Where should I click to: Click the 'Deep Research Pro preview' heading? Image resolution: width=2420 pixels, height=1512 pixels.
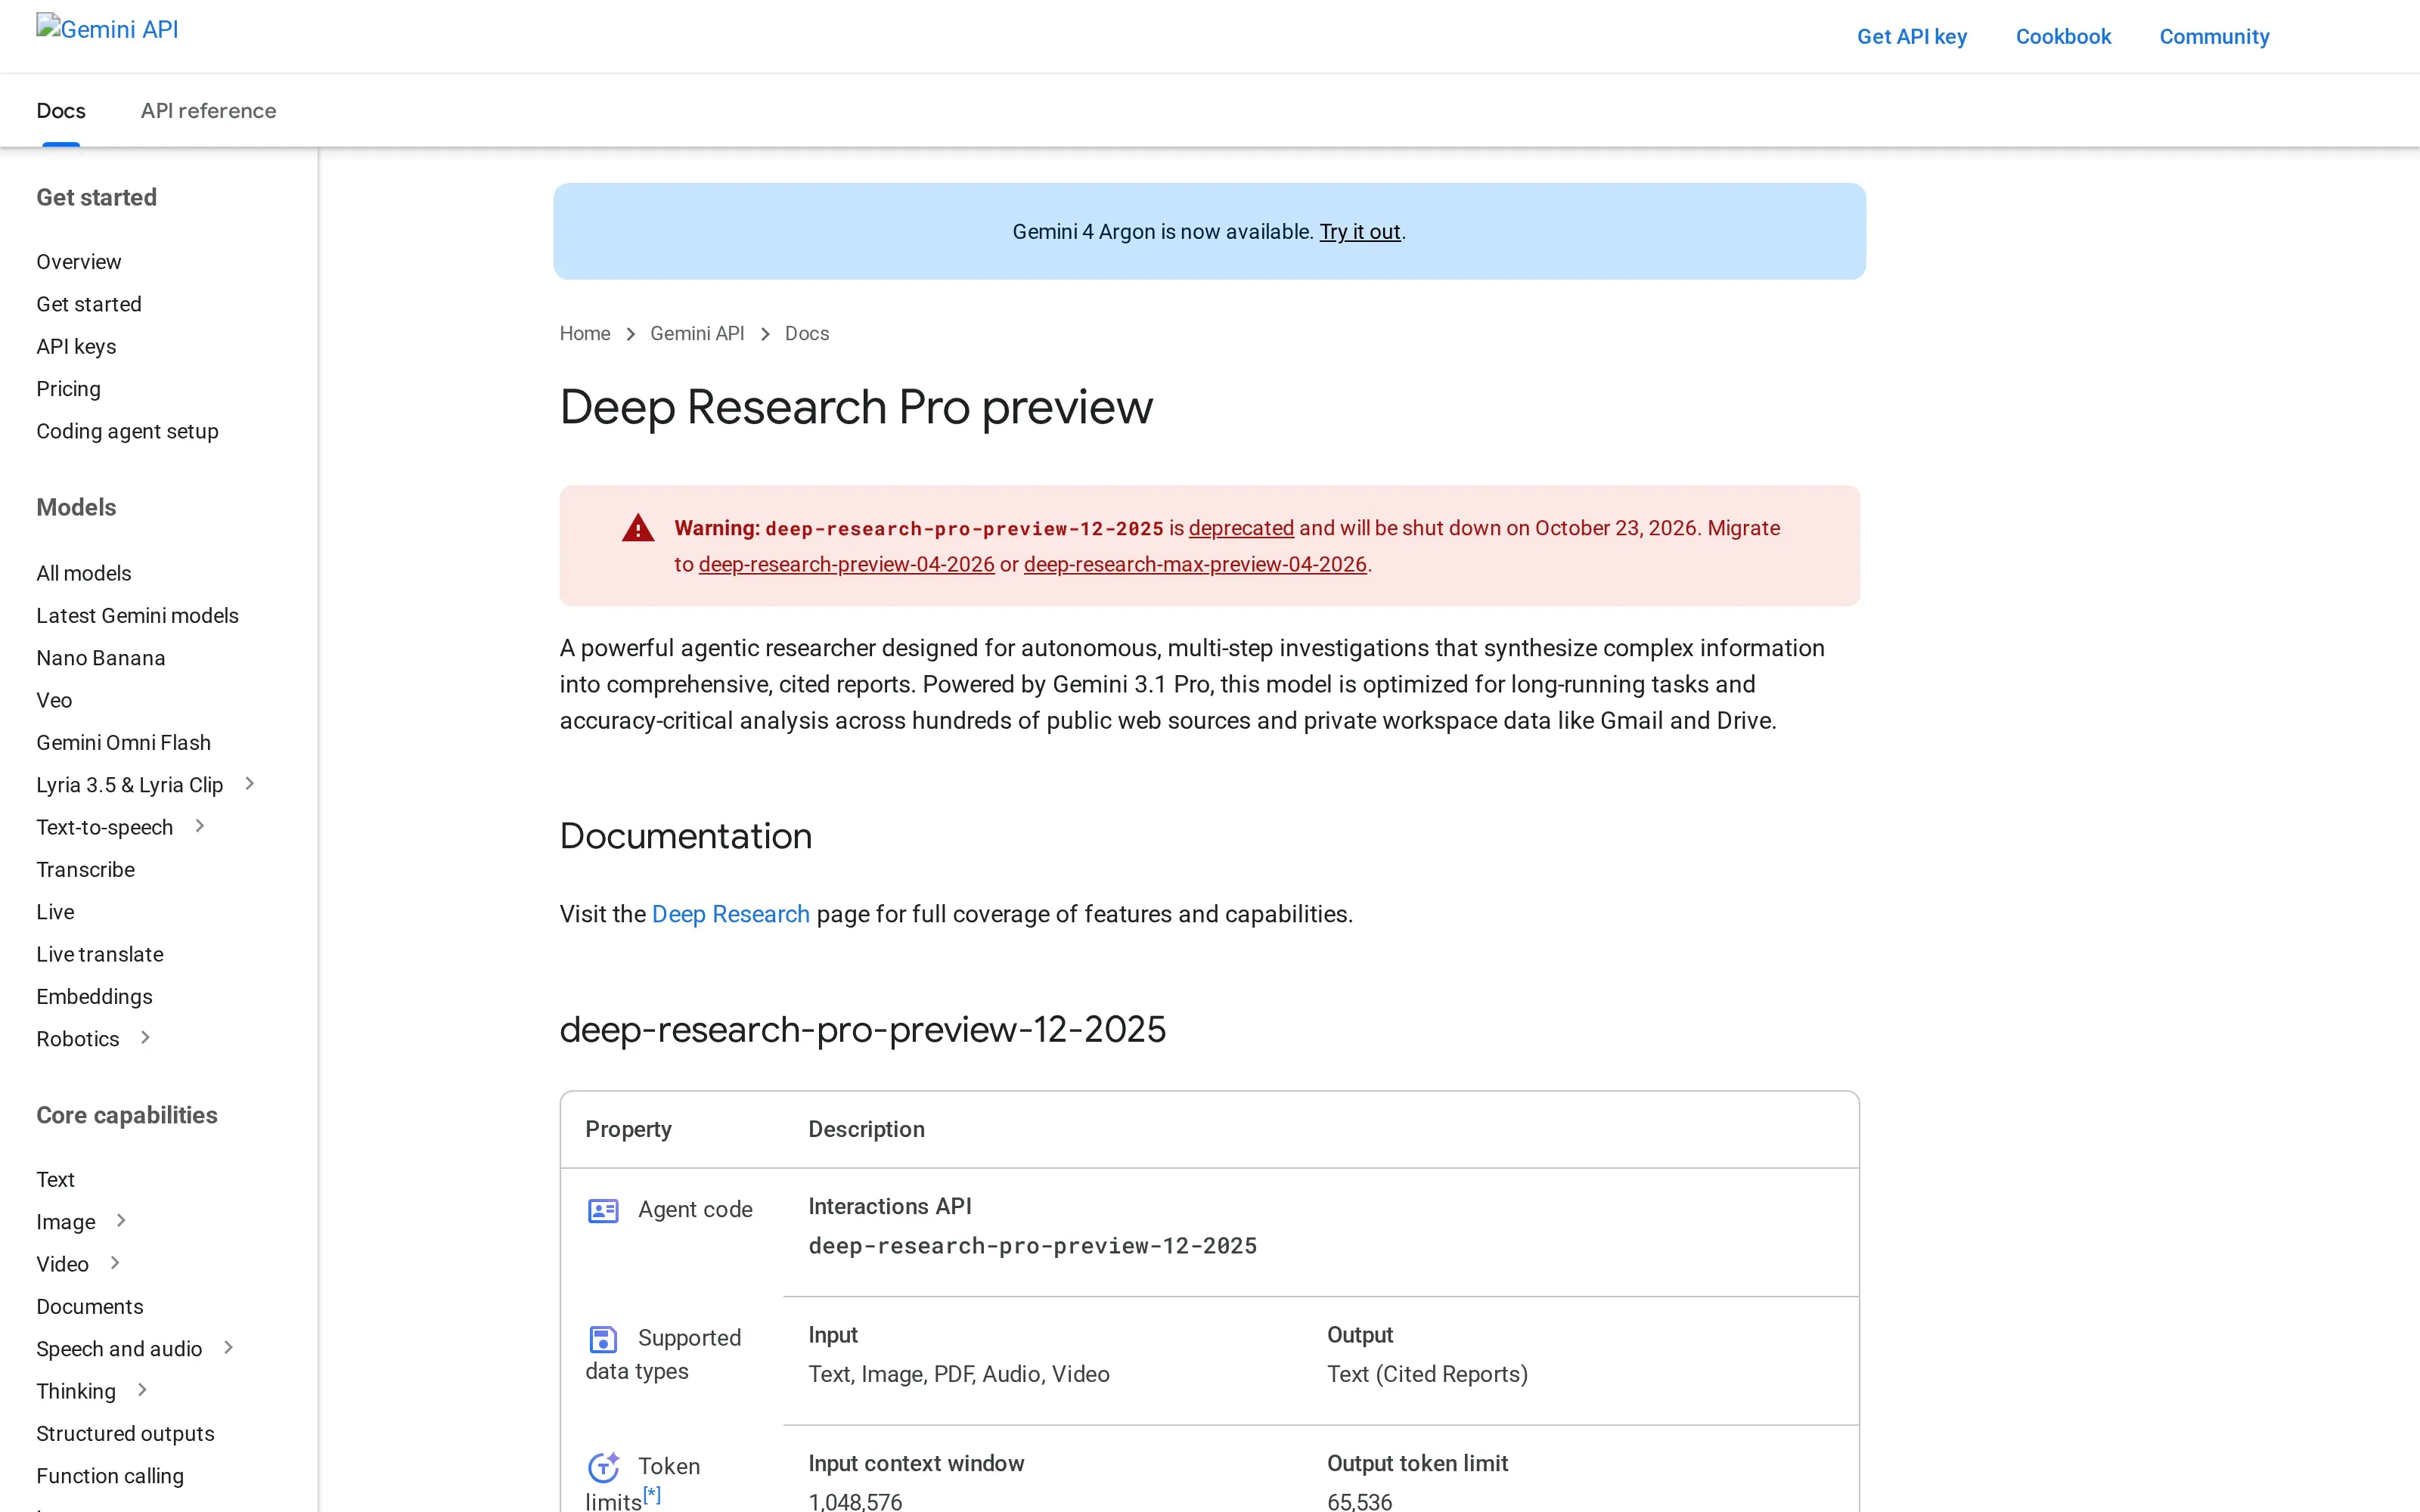[x=856, y=408]
